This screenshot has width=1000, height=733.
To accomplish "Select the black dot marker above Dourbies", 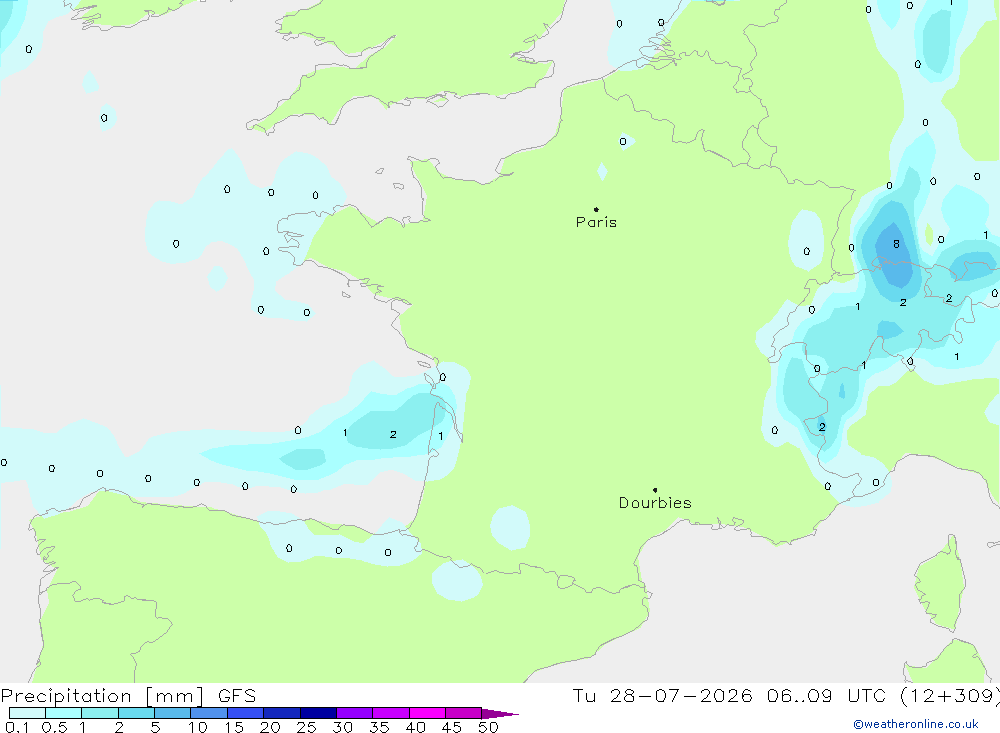I will [655, 490].
